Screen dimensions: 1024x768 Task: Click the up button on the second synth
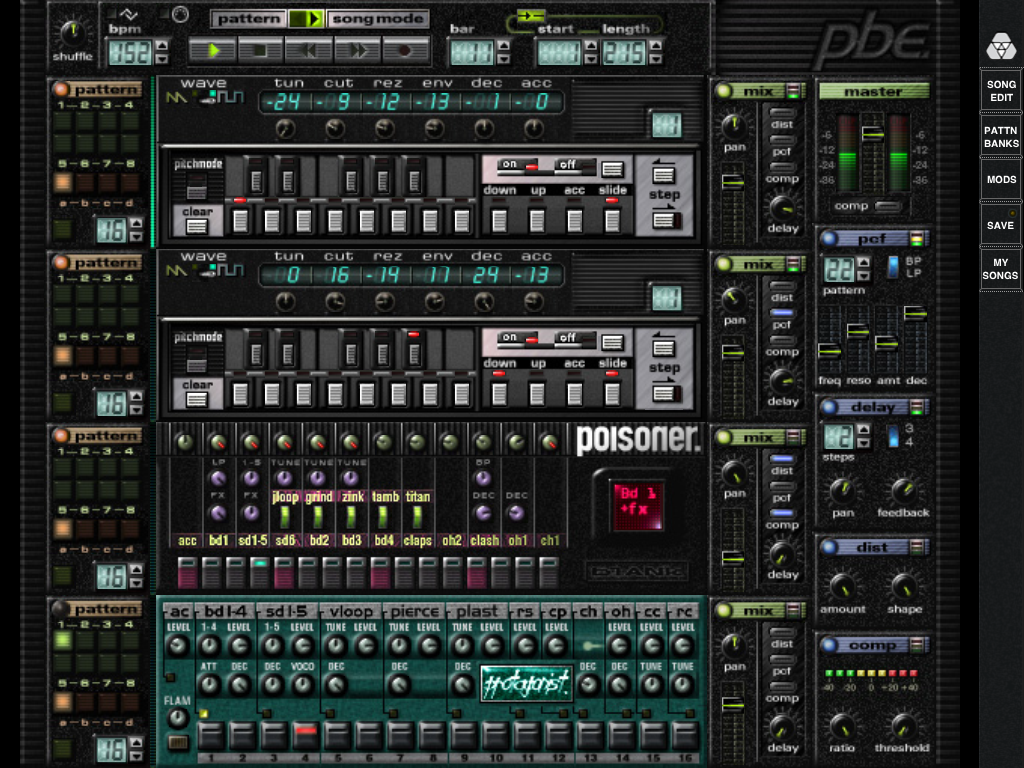pyautogui.click(x=537, y=393)
